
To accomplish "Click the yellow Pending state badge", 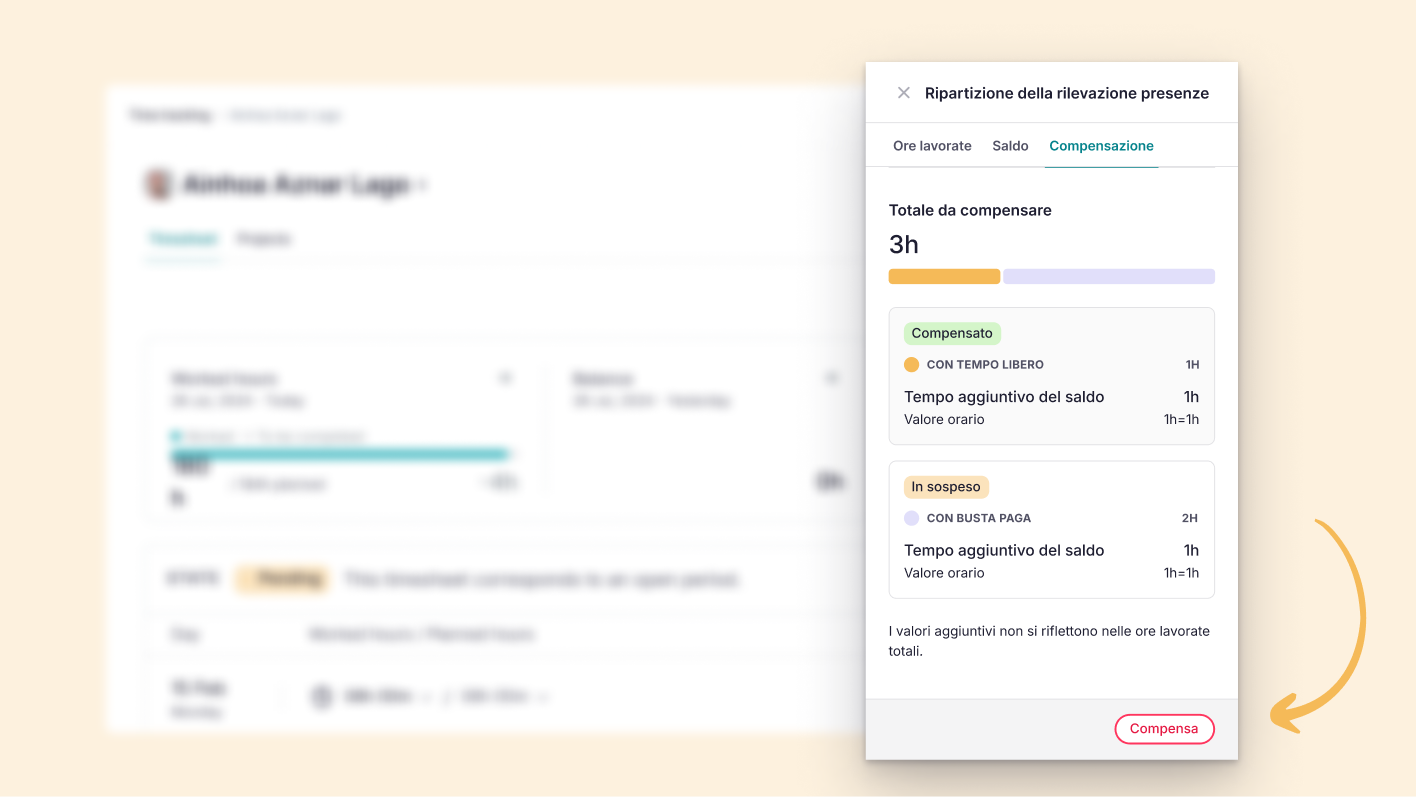I will tap(281, 579).
